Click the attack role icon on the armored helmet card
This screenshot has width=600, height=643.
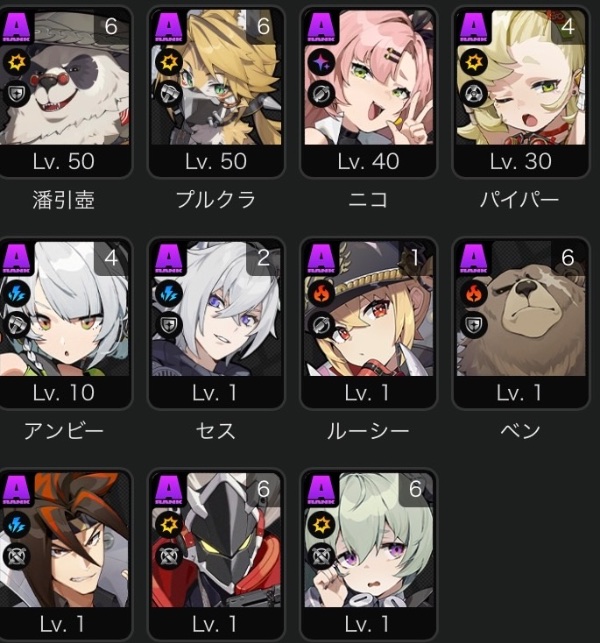pos(169,556)
